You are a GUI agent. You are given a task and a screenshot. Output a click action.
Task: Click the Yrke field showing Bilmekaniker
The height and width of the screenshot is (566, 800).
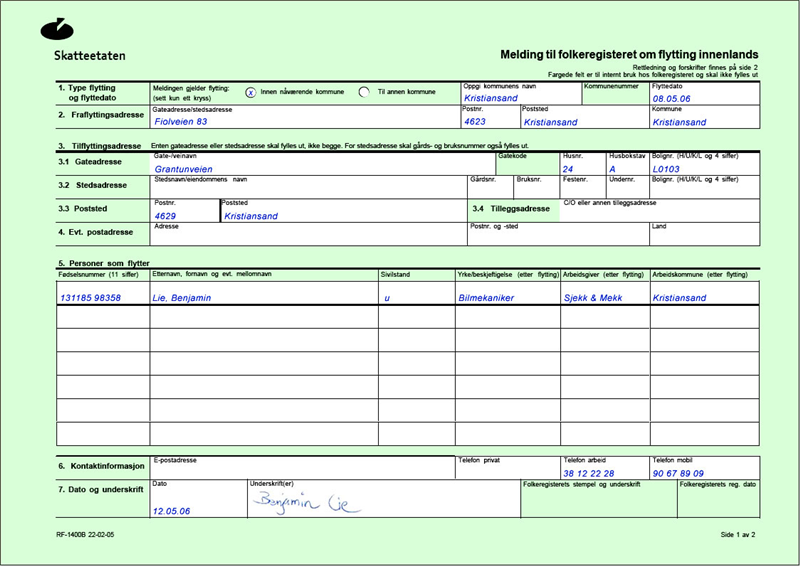pyautogui.click(x=496, y=298)
